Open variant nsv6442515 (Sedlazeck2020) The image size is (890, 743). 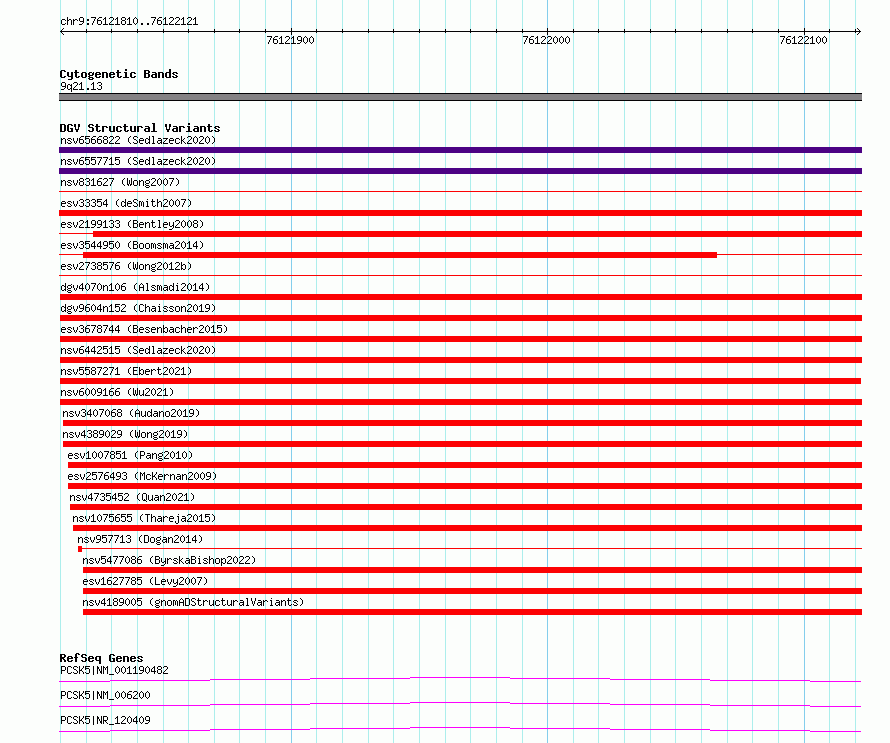[x=138, y=350]
